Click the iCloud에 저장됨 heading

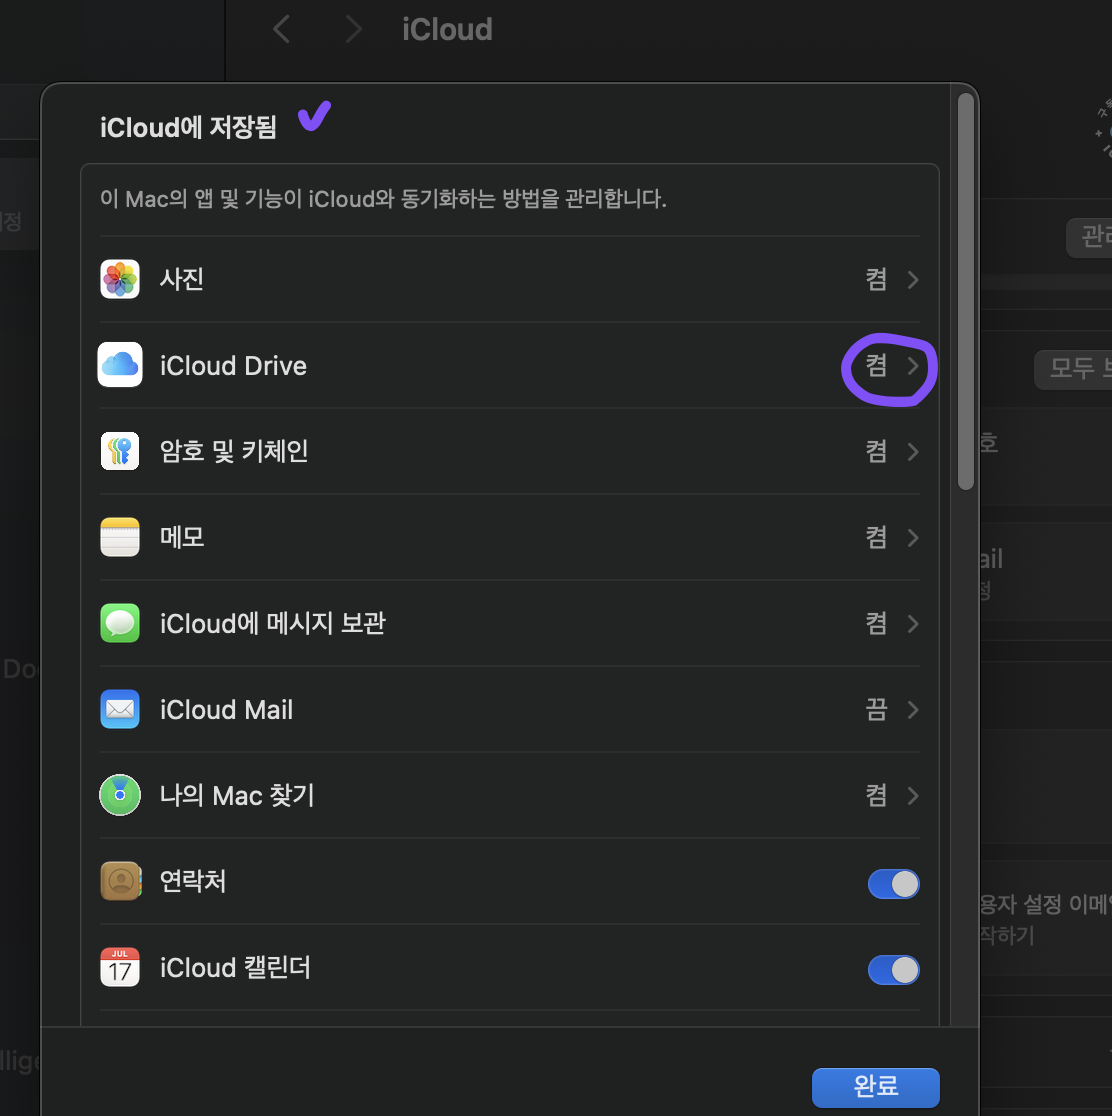(x=188, y=127)
